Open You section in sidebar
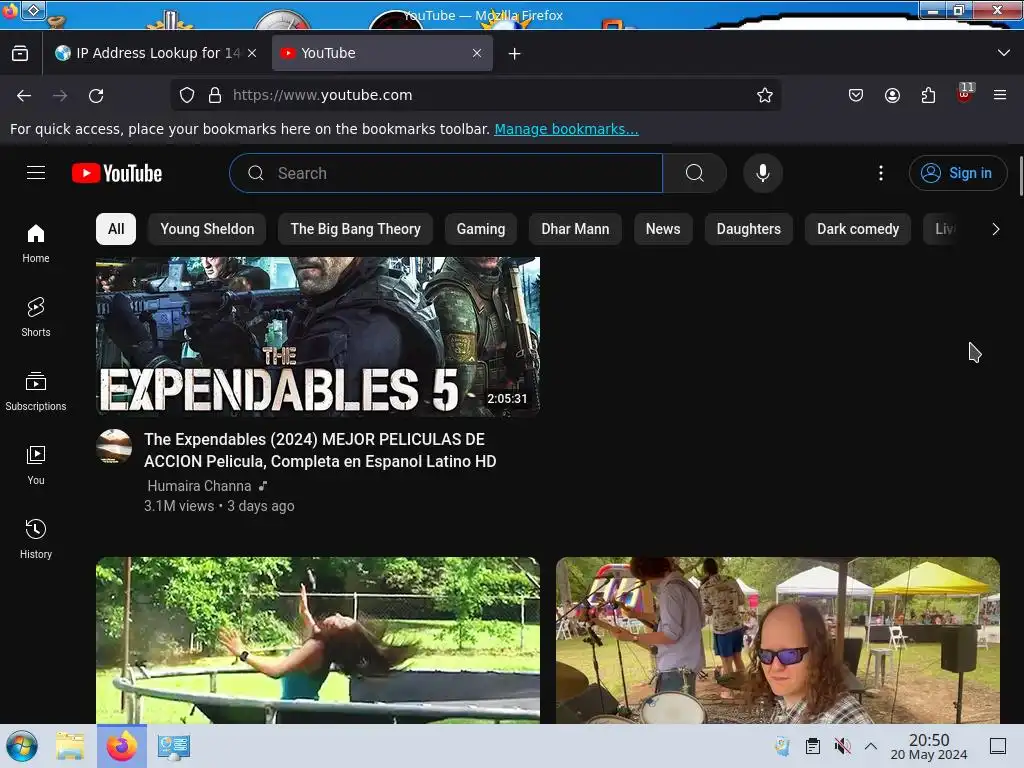This screenshot has width=1024, height=768. click(x=36, y=465)
